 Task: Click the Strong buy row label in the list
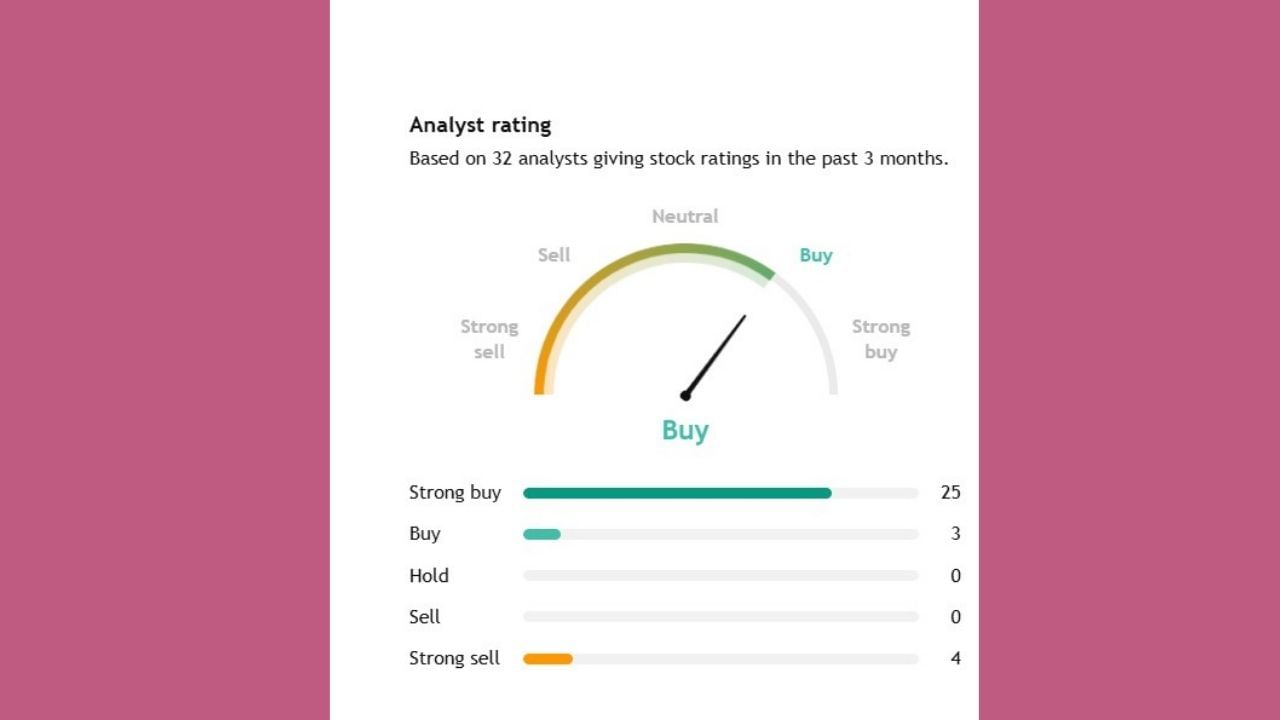point(455,492)
